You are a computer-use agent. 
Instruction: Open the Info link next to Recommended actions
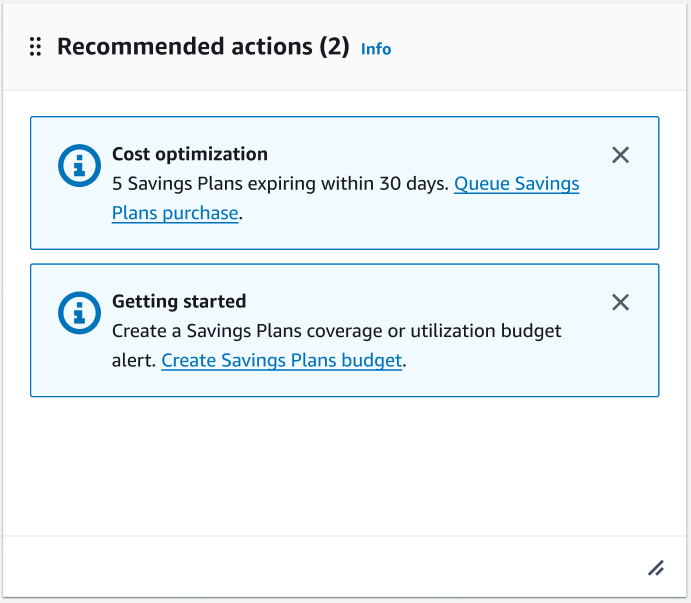click(x=376, y=49)
